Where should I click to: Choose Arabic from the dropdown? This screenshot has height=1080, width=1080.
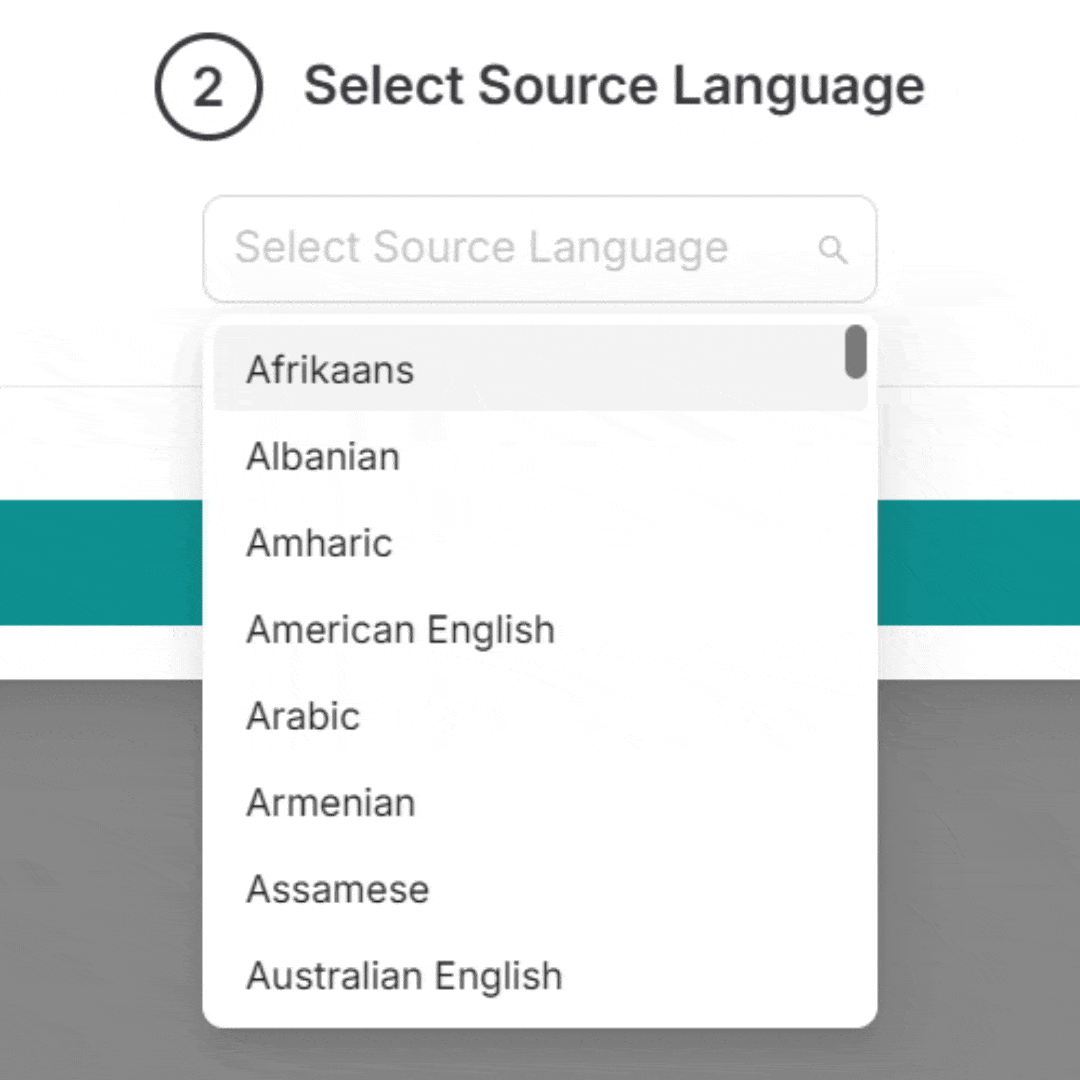tap(540, 716)
